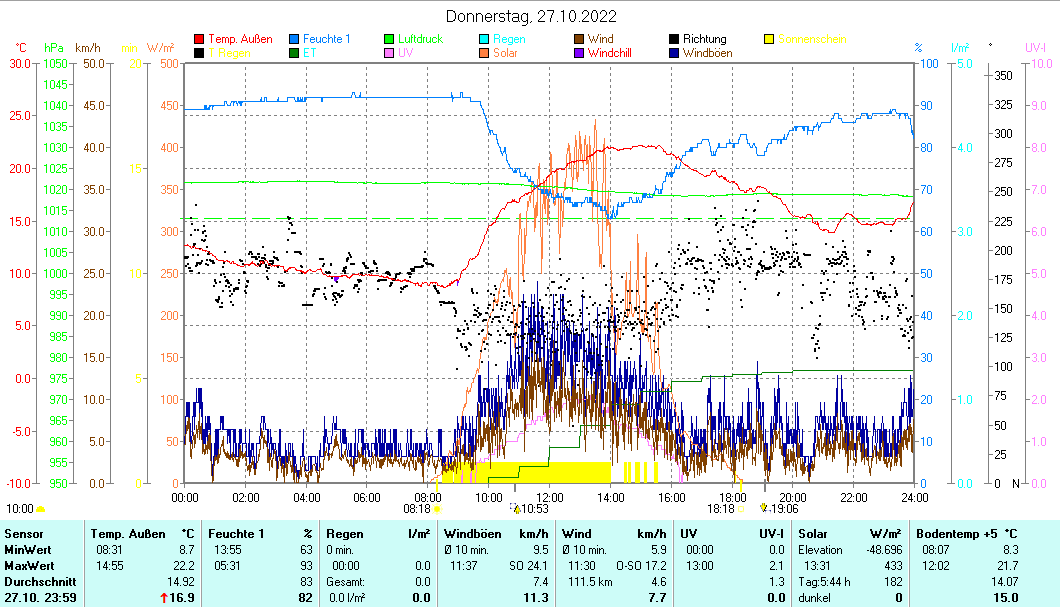Click the yellow icon next to 10:00
This screenshot has width=1060, height=607.
point(41,508)
